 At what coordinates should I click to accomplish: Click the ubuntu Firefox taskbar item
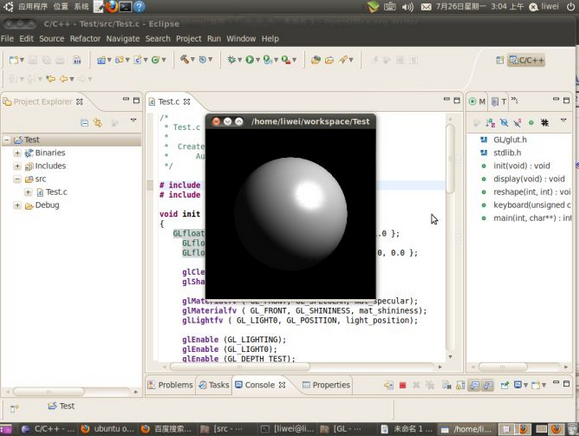108,429
